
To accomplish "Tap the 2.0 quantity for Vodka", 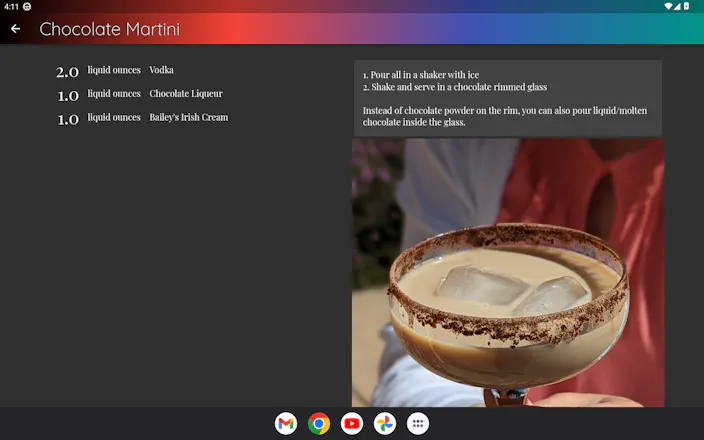I will (x=67, y=72).
